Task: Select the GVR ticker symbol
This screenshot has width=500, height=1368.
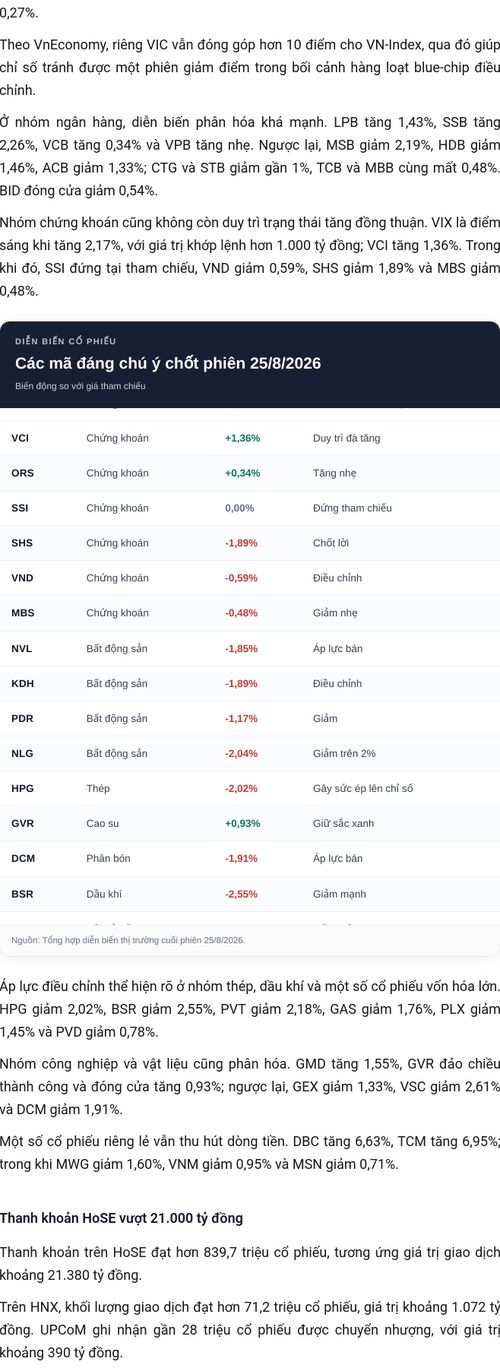Action: coord(22,823)
